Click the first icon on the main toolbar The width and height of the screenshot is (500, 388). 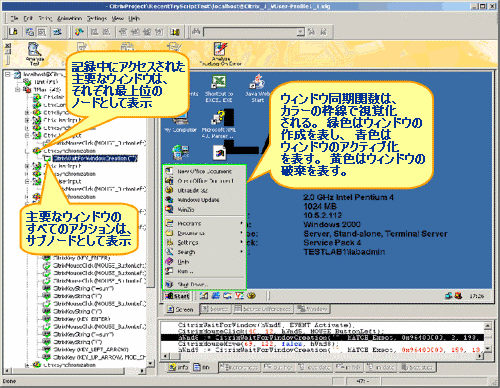pos(13,32)
